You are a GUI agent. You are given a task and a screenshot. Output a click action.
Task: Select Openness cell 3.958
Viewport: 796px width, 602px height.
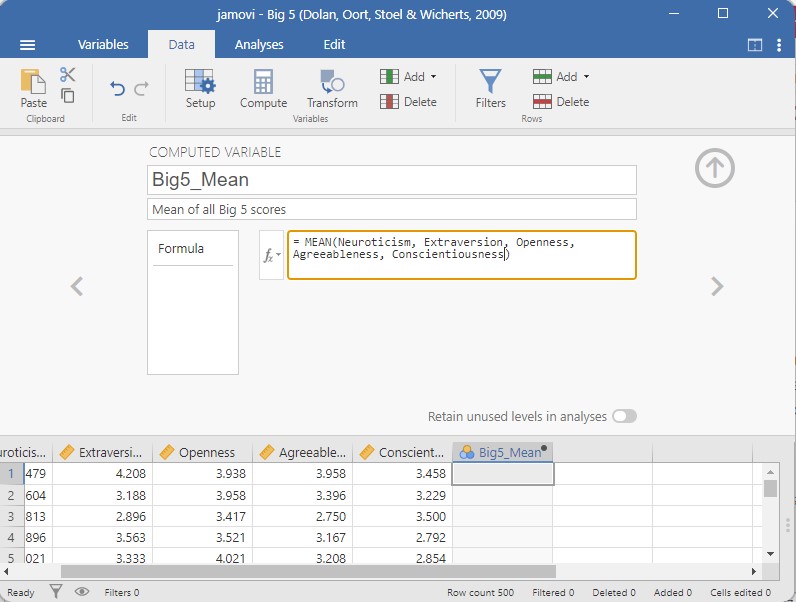tap(202, 495)
